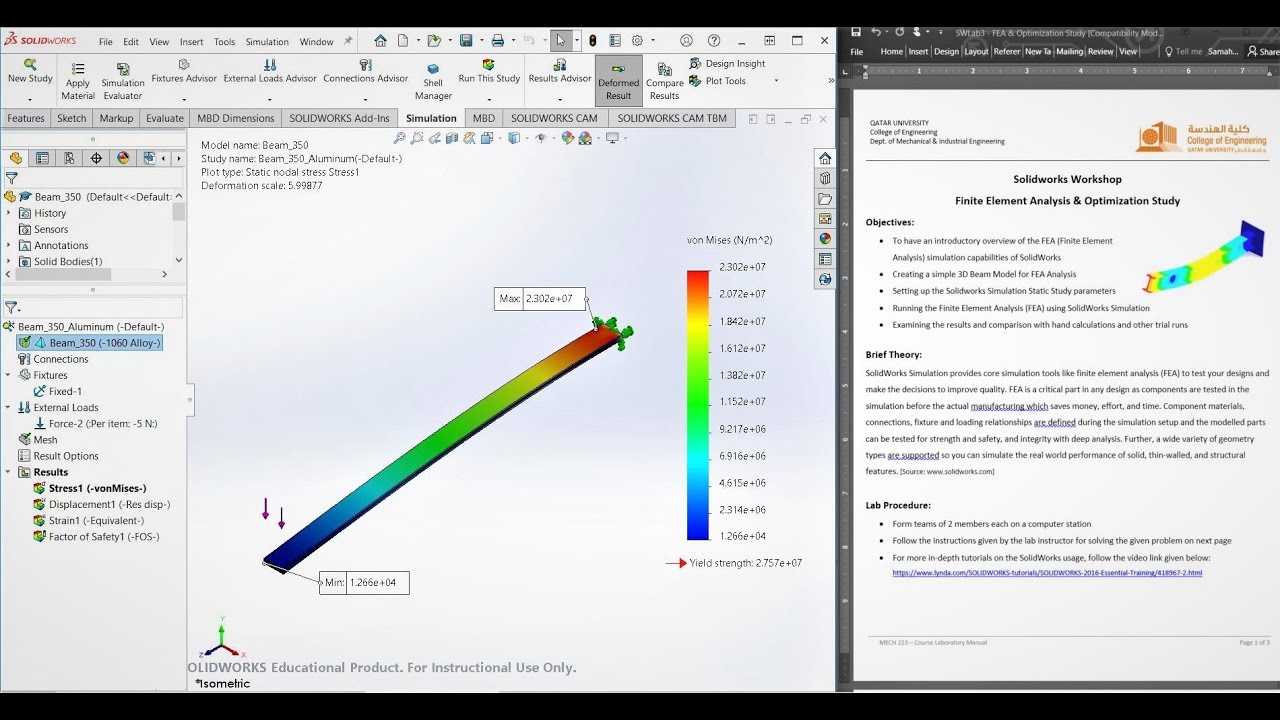1280x720 pixels.
Task: Expand the Annotations tree node
Action: coord(9,245)
